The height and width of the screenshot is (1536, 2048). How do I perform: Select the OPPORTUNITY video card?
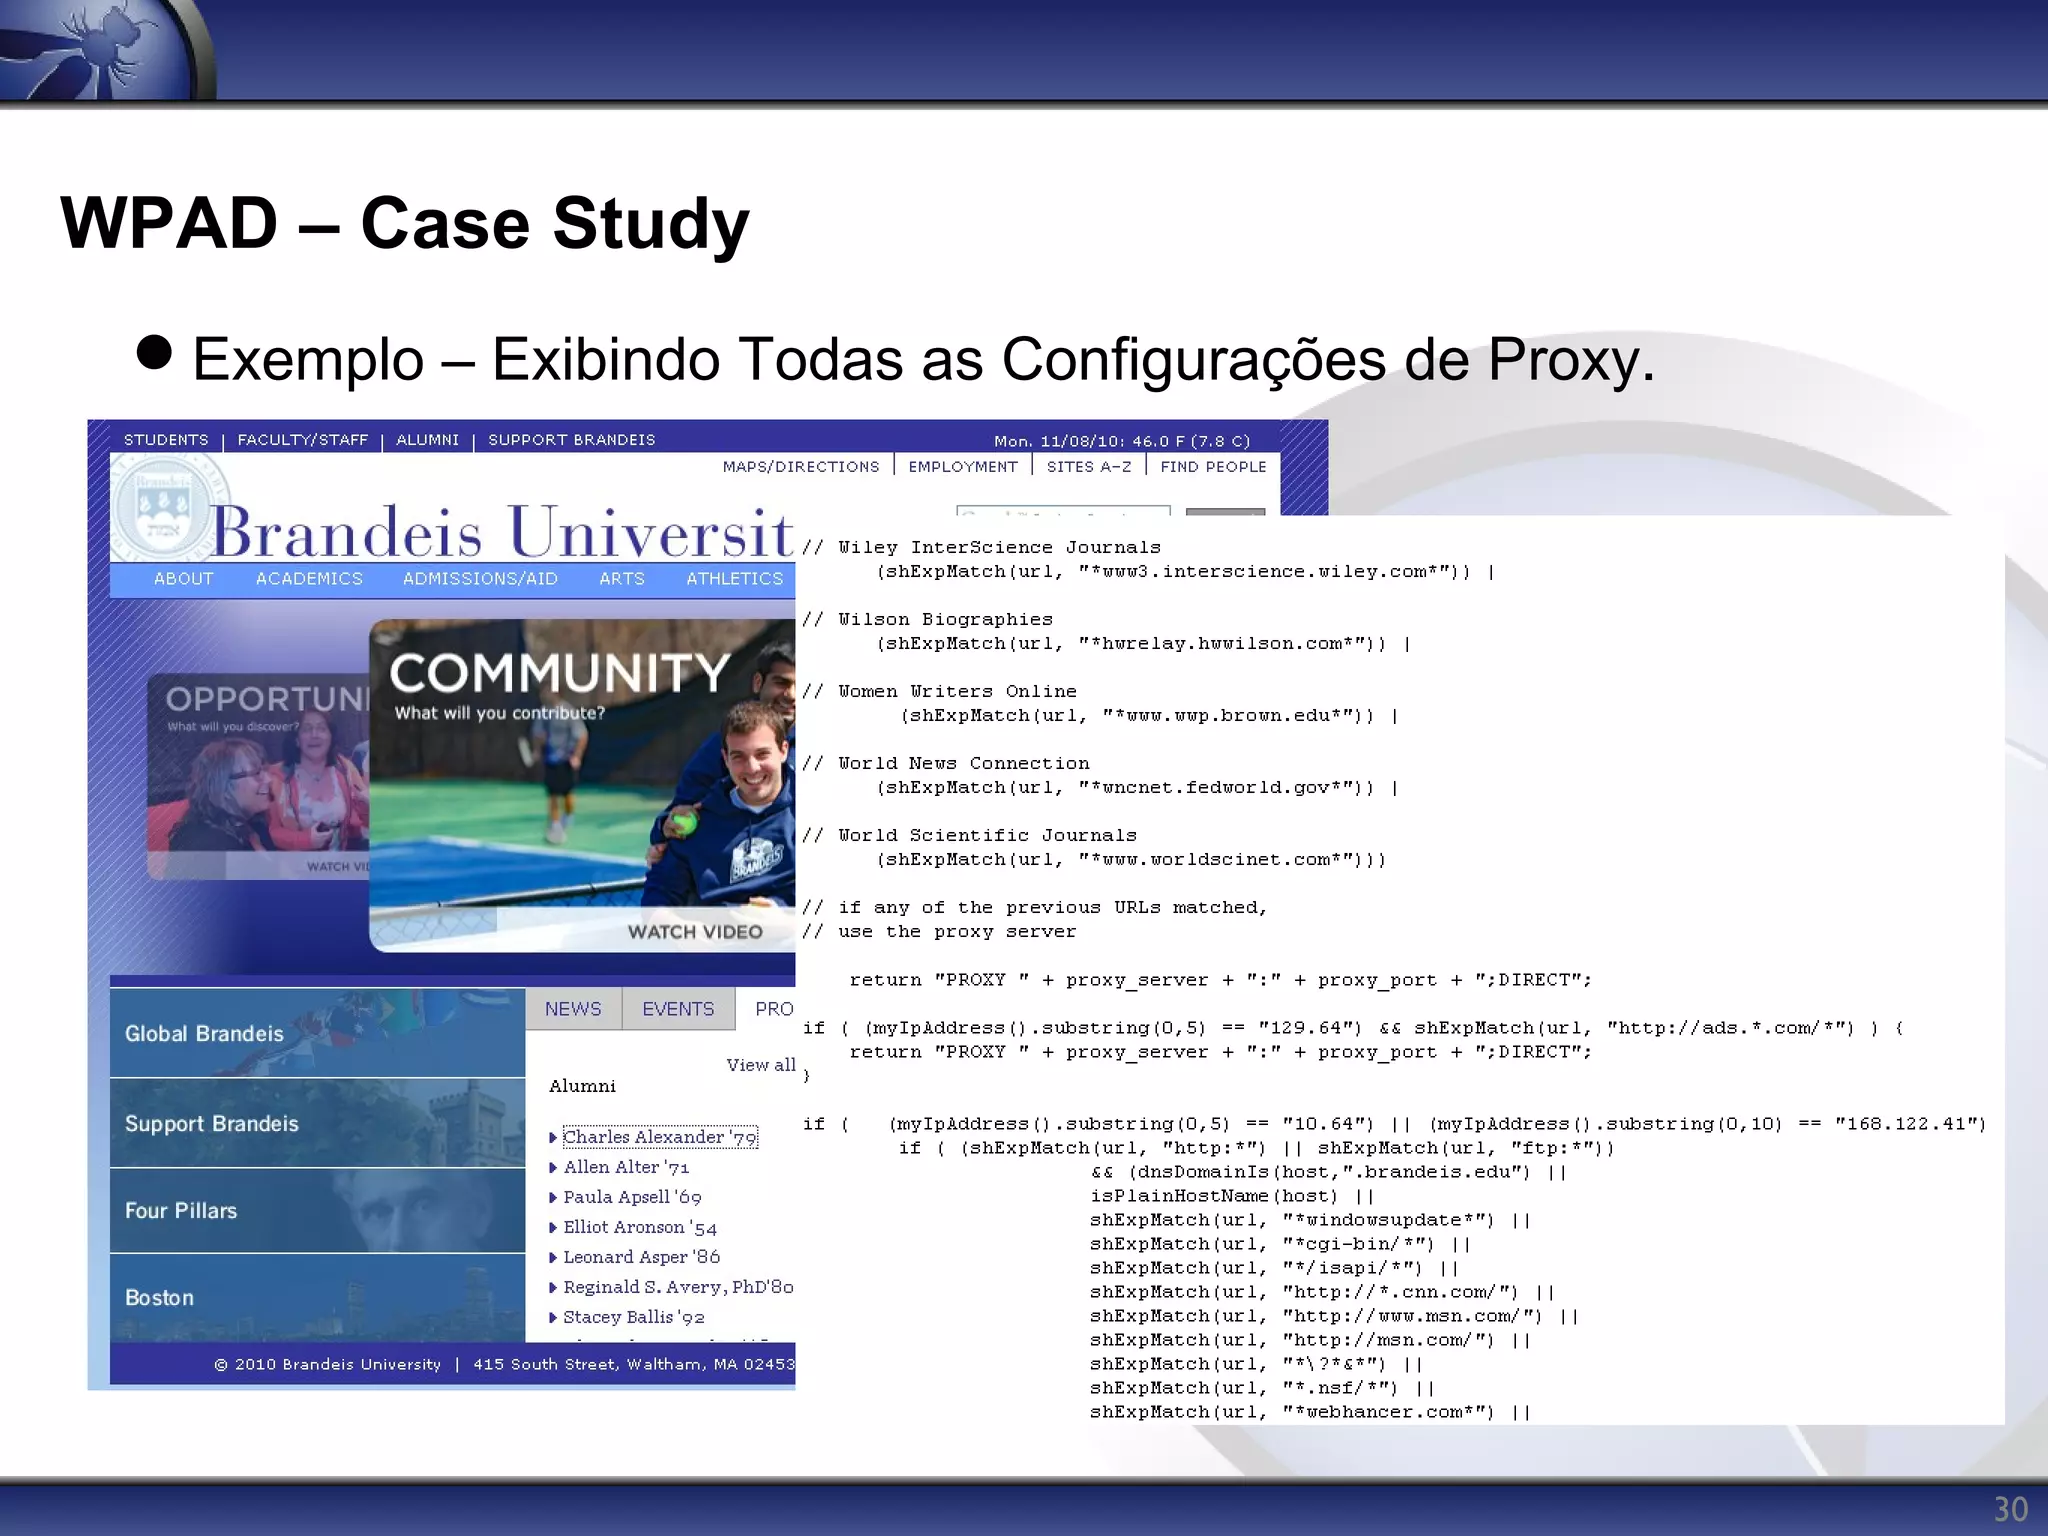coord(258,777)
